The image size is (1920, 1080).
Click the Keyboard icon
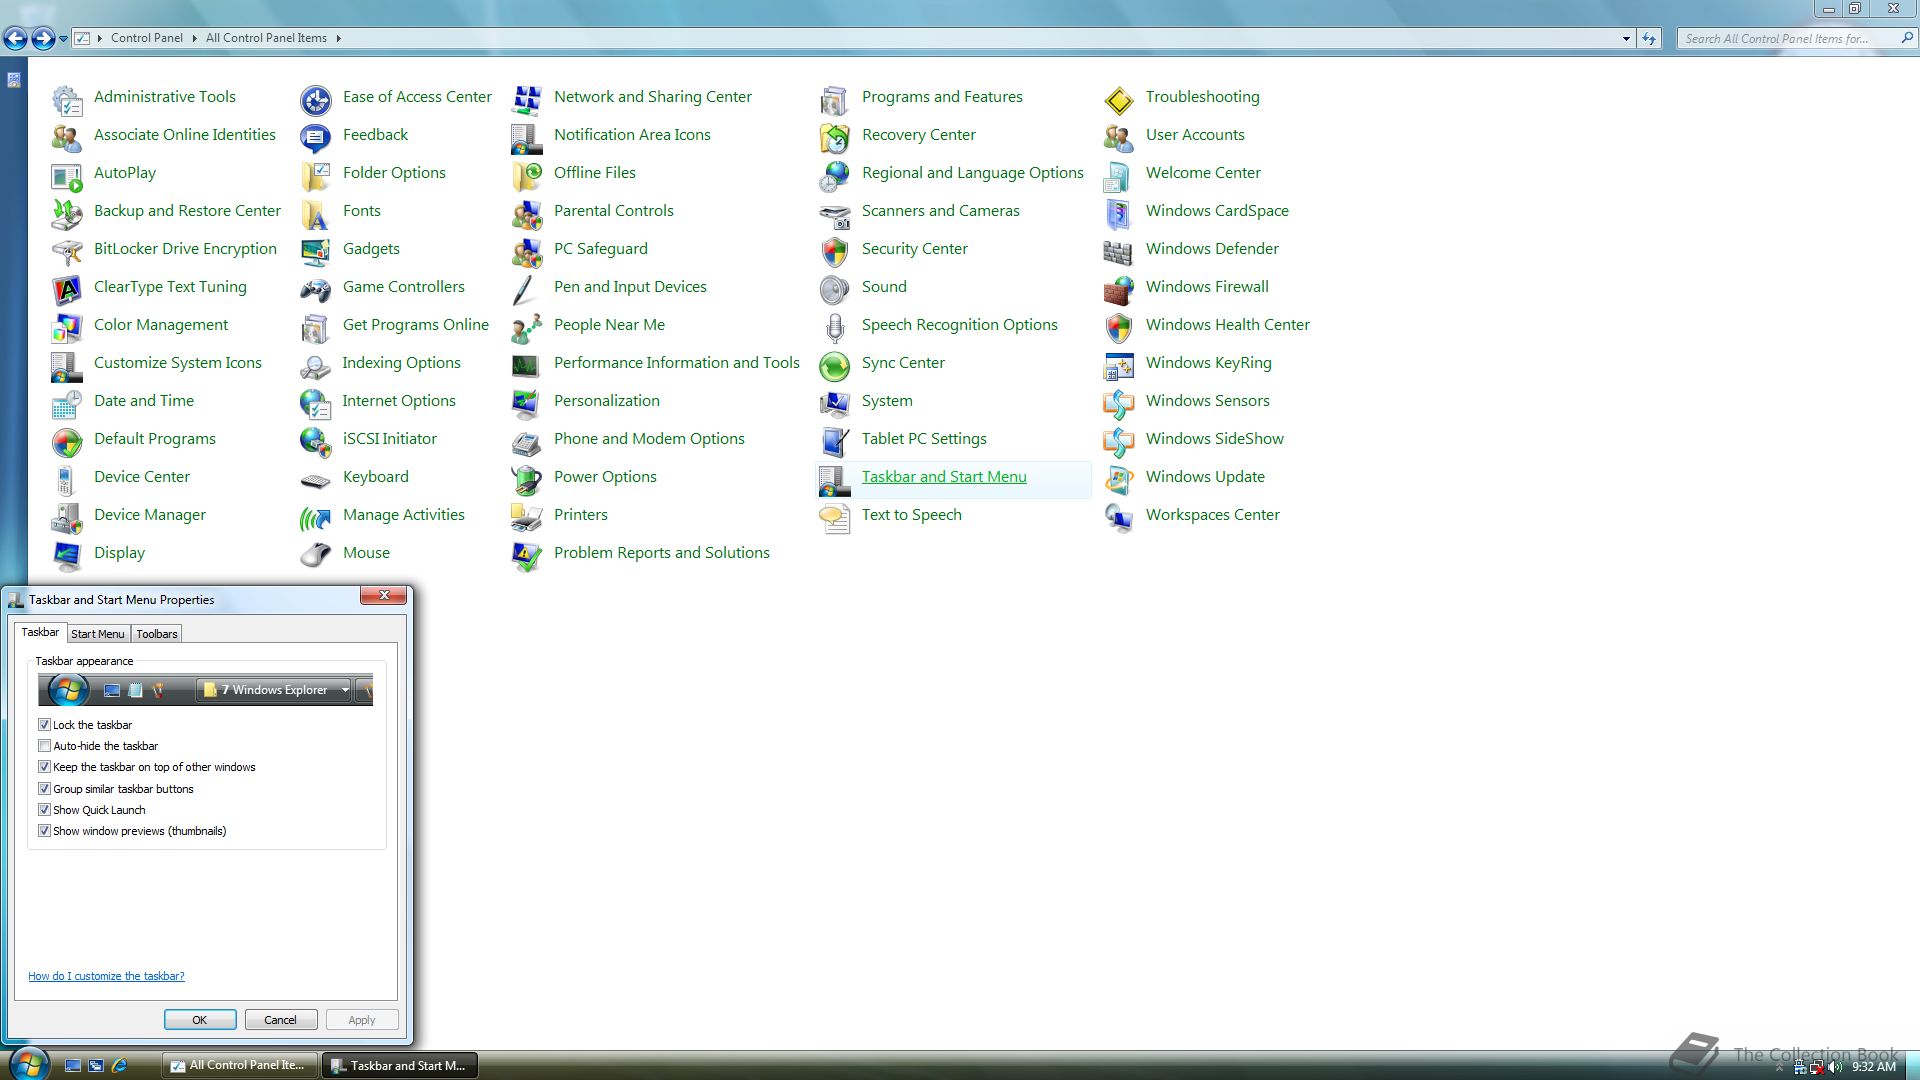pos(316,479)
